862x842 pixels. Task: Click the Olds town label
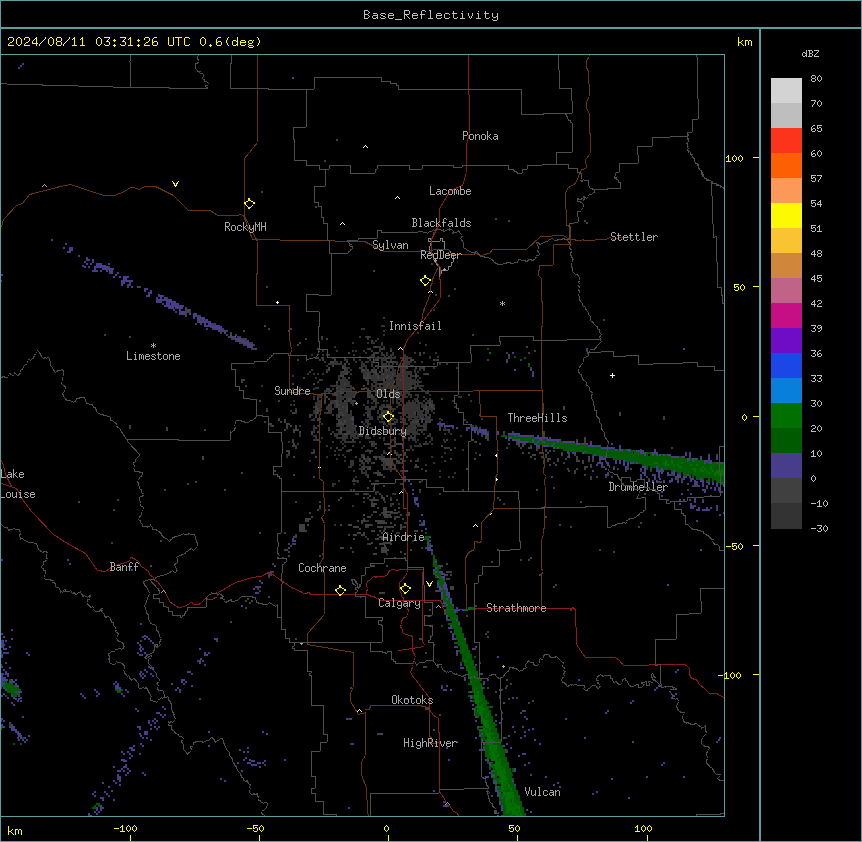coord(388,394)
